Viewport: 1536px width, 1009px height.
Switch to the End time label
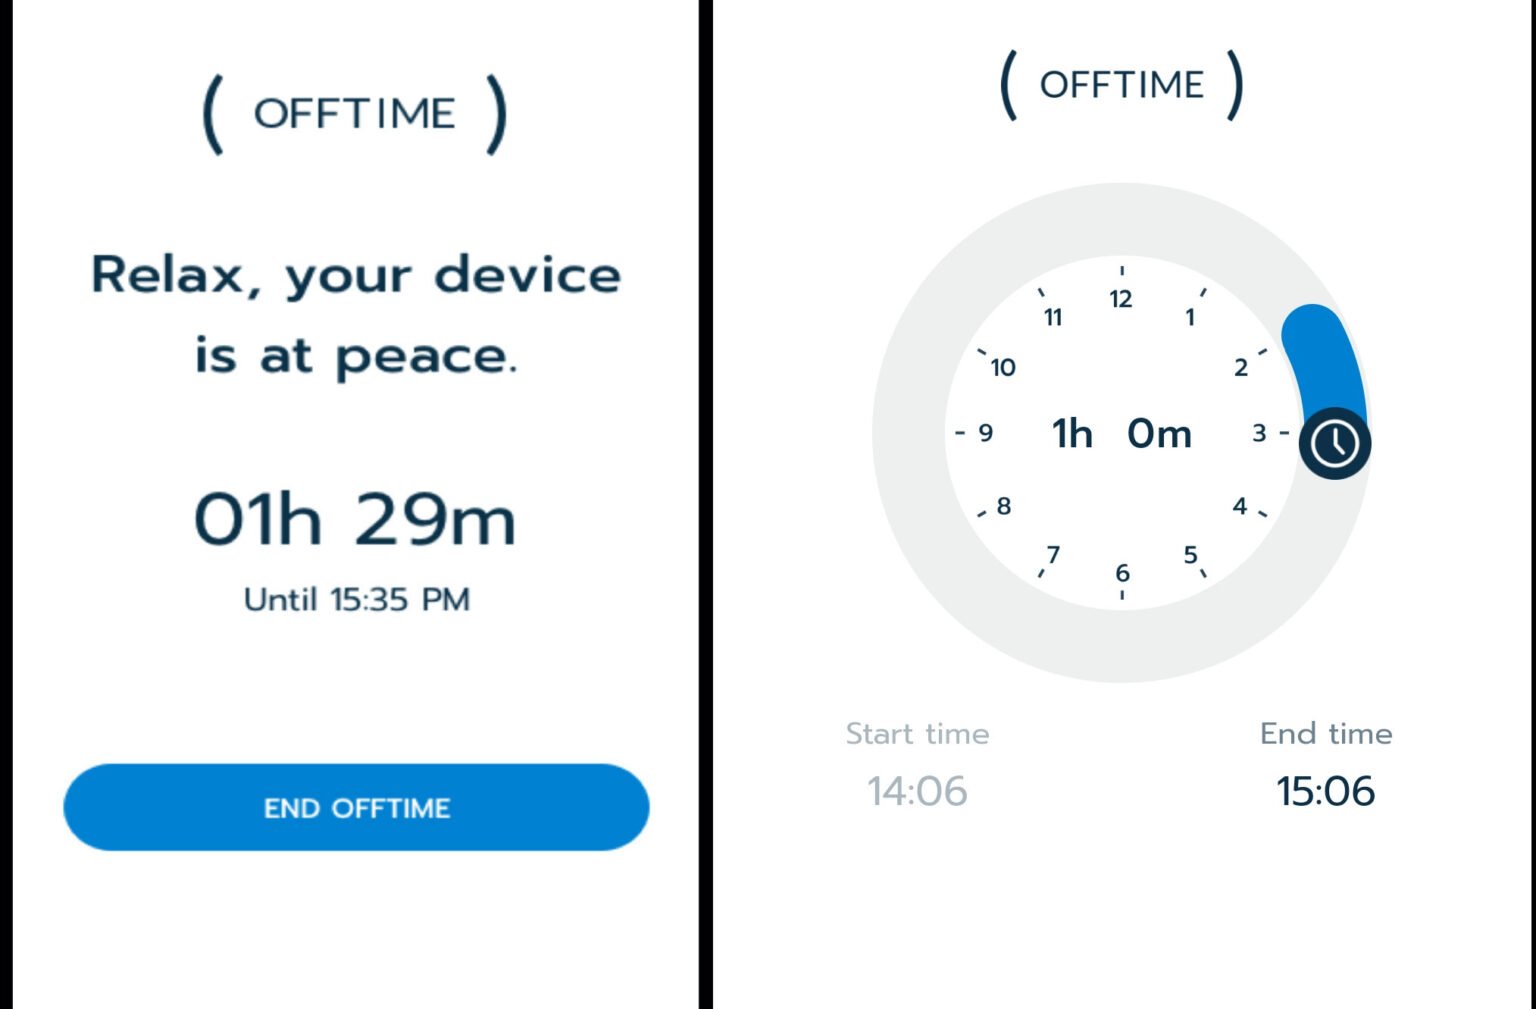click(1325, 733)
